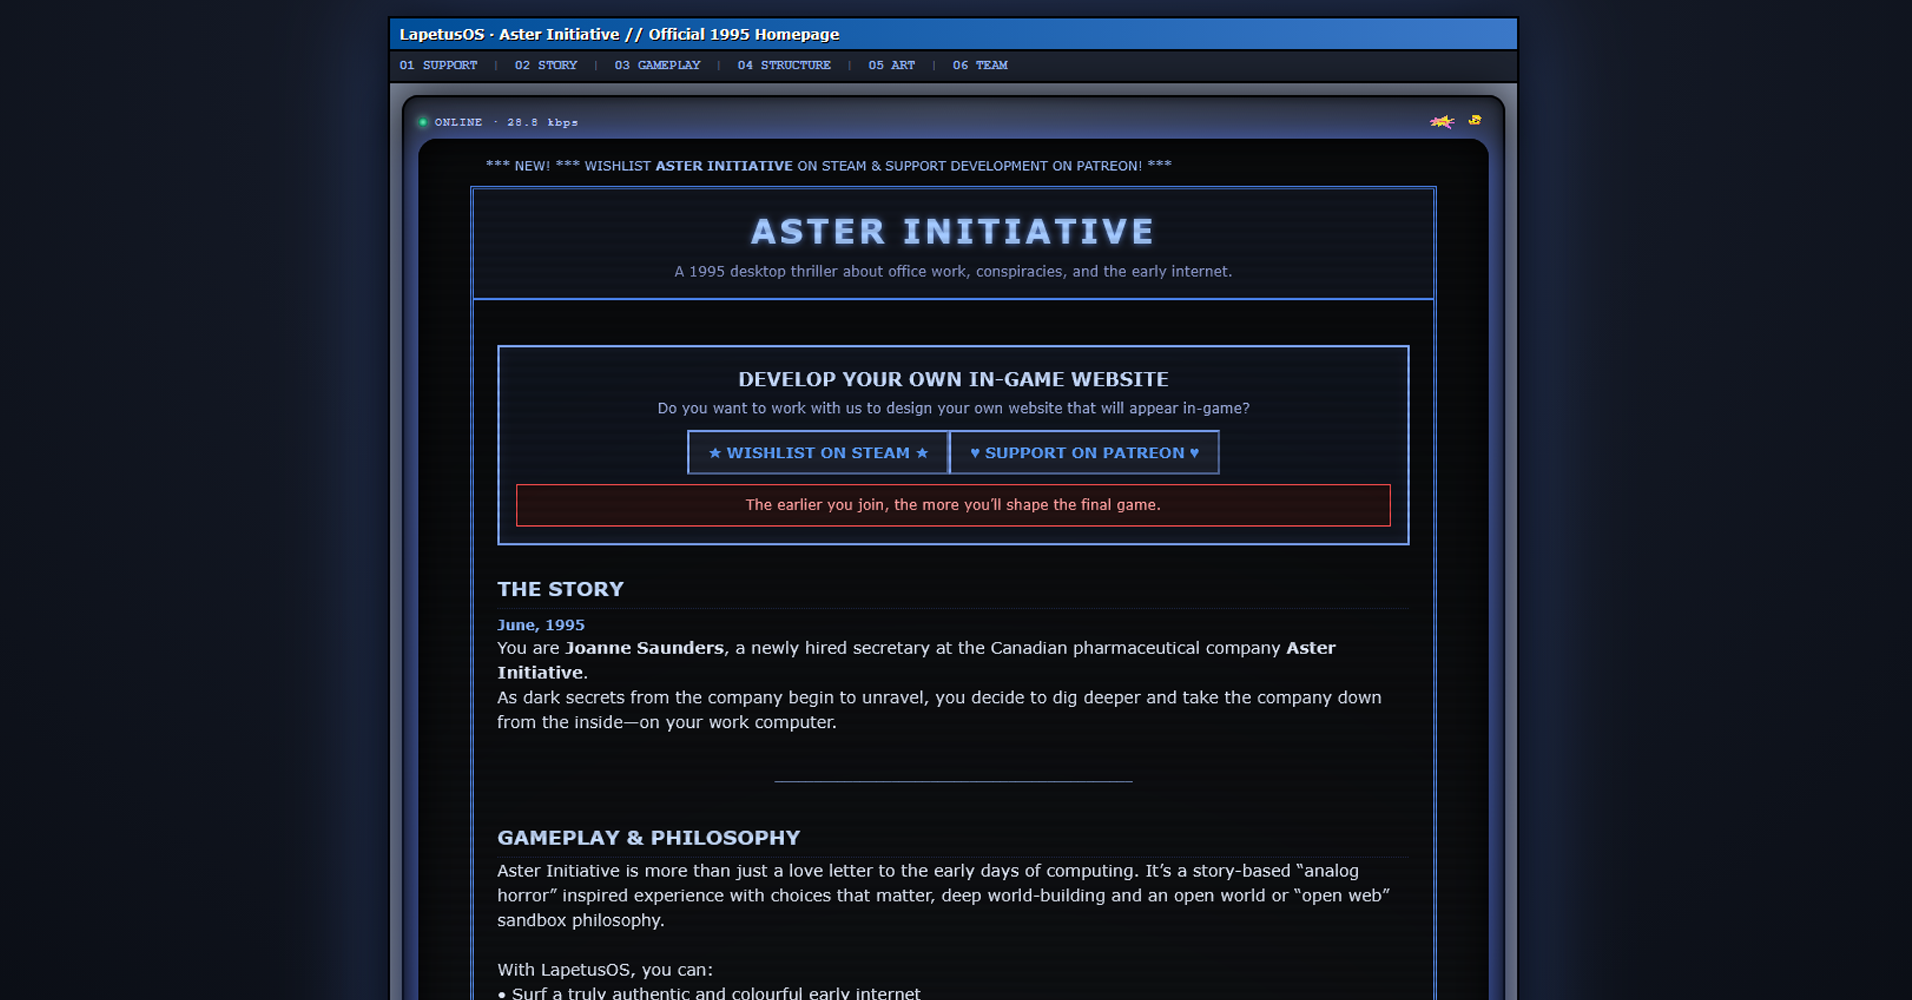
Task: Click THE STORY heading
Action: tap(560, 589)
